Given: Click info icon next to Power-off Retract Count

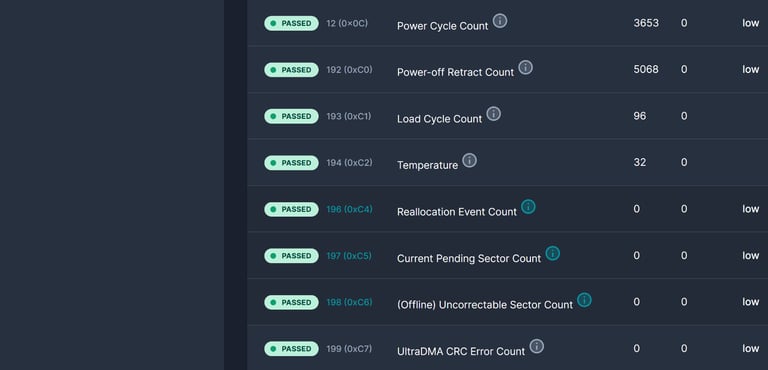Looking at the screenshot, I should pyautogui.click(x=526, y=68).
